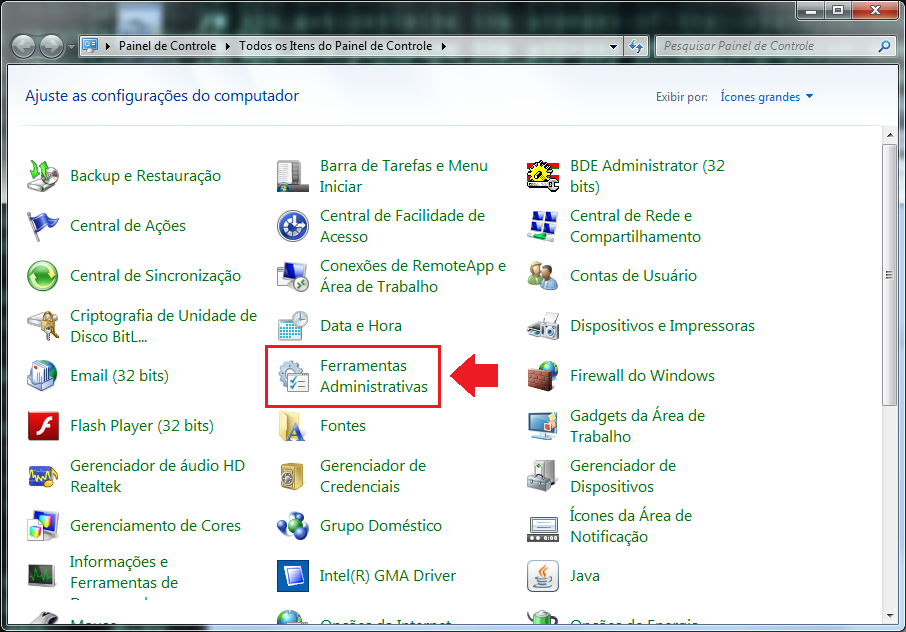Open the Central de Ações link
This screenshot has height=632, width=906.
pyautogui.click(x=128, y=226)
